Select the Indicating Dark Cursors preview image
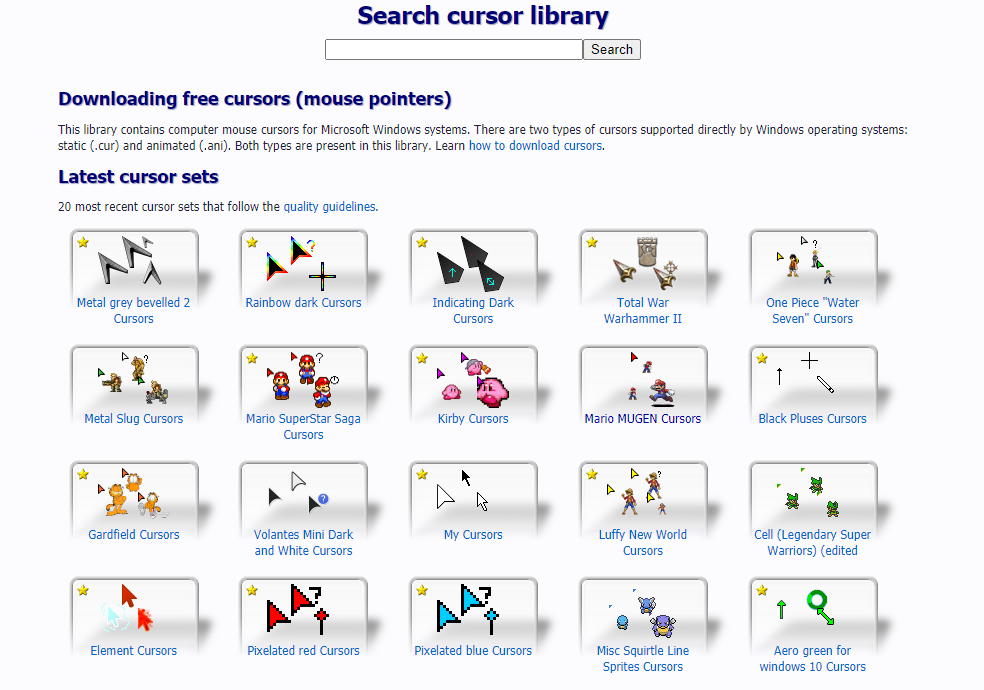984x690 pixels. [x=470, y=263]
